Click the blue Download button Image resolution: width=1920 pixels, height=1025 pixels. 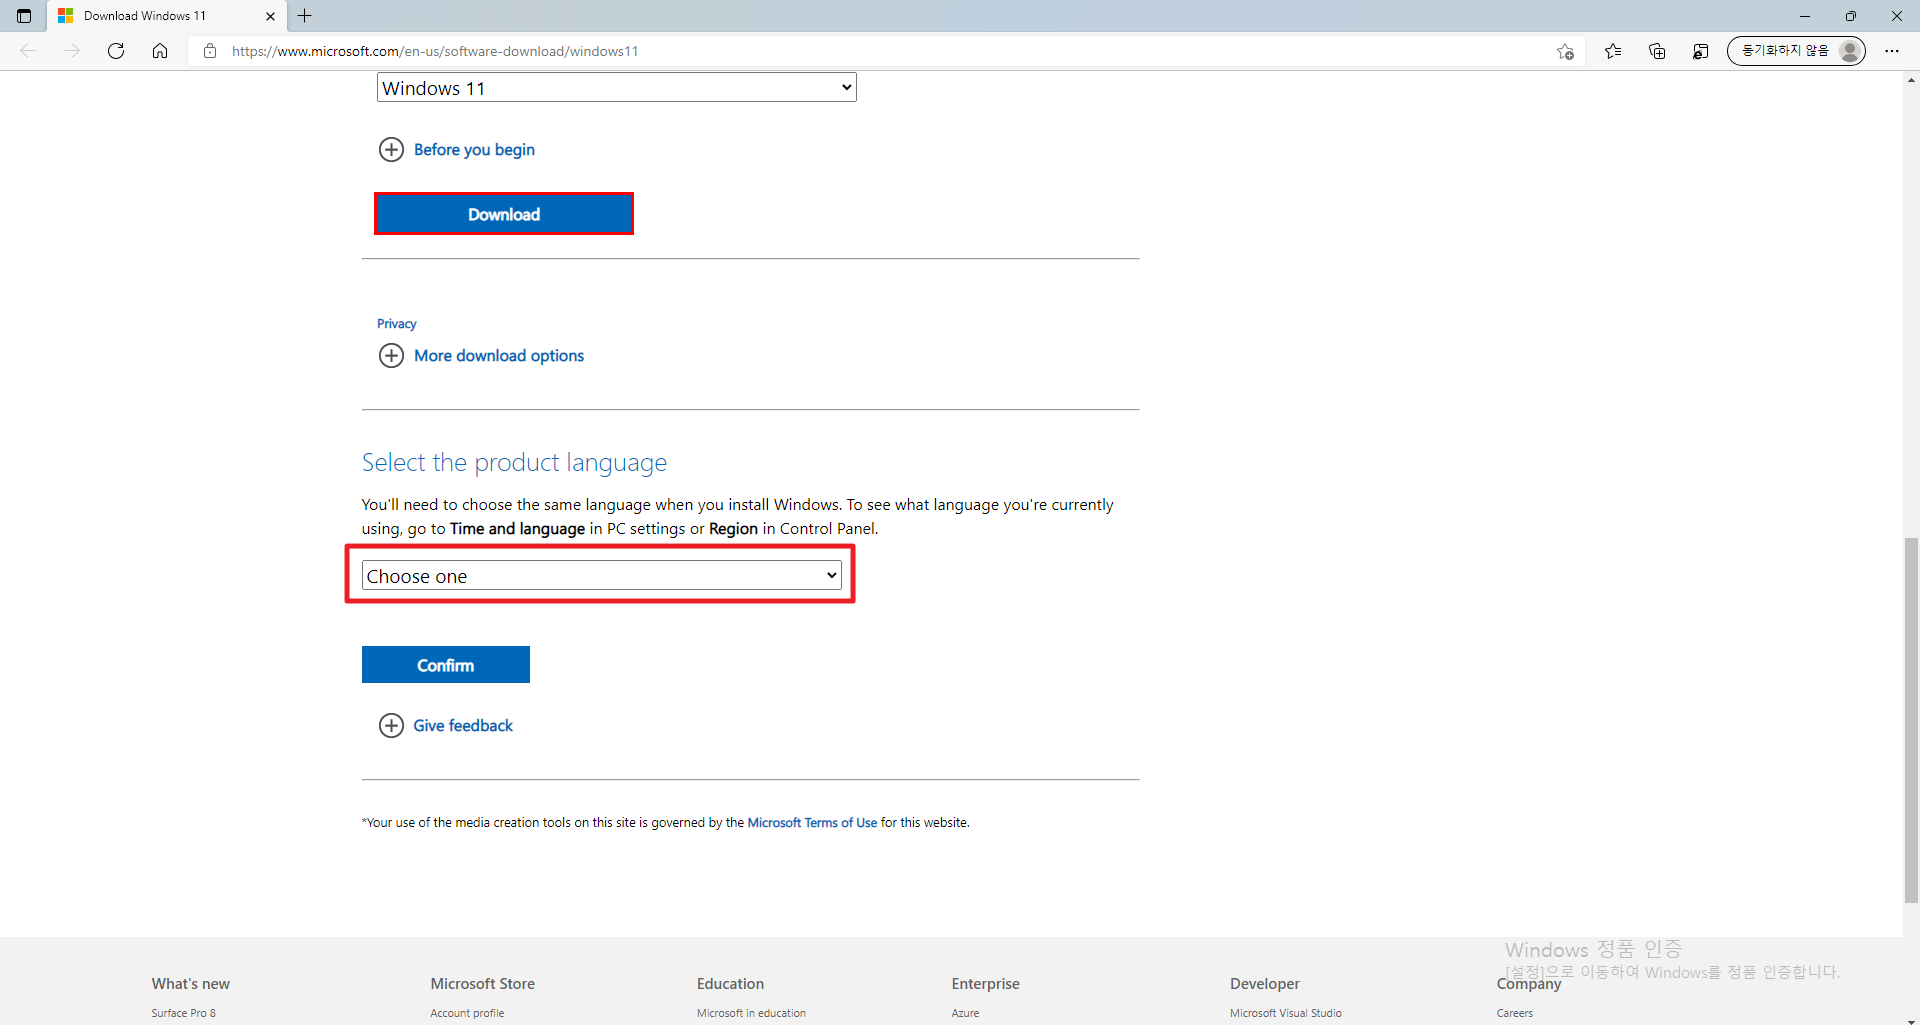(x=504, y=214)
